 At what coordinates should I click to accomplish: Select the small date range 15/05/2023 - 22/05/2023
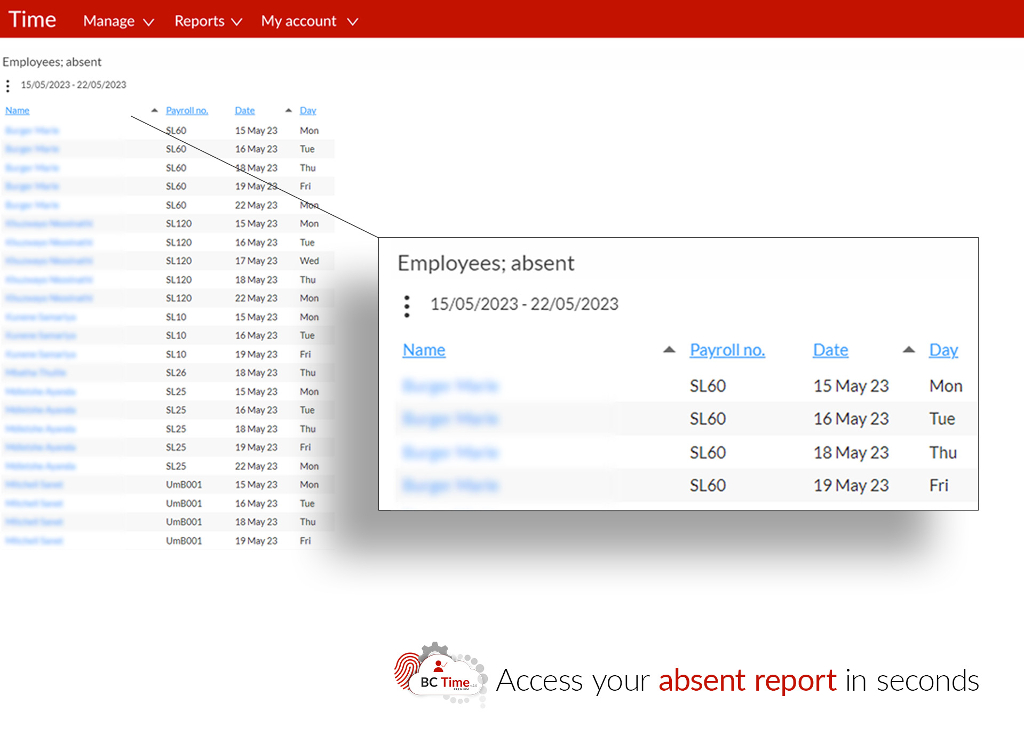click(74, 85)
